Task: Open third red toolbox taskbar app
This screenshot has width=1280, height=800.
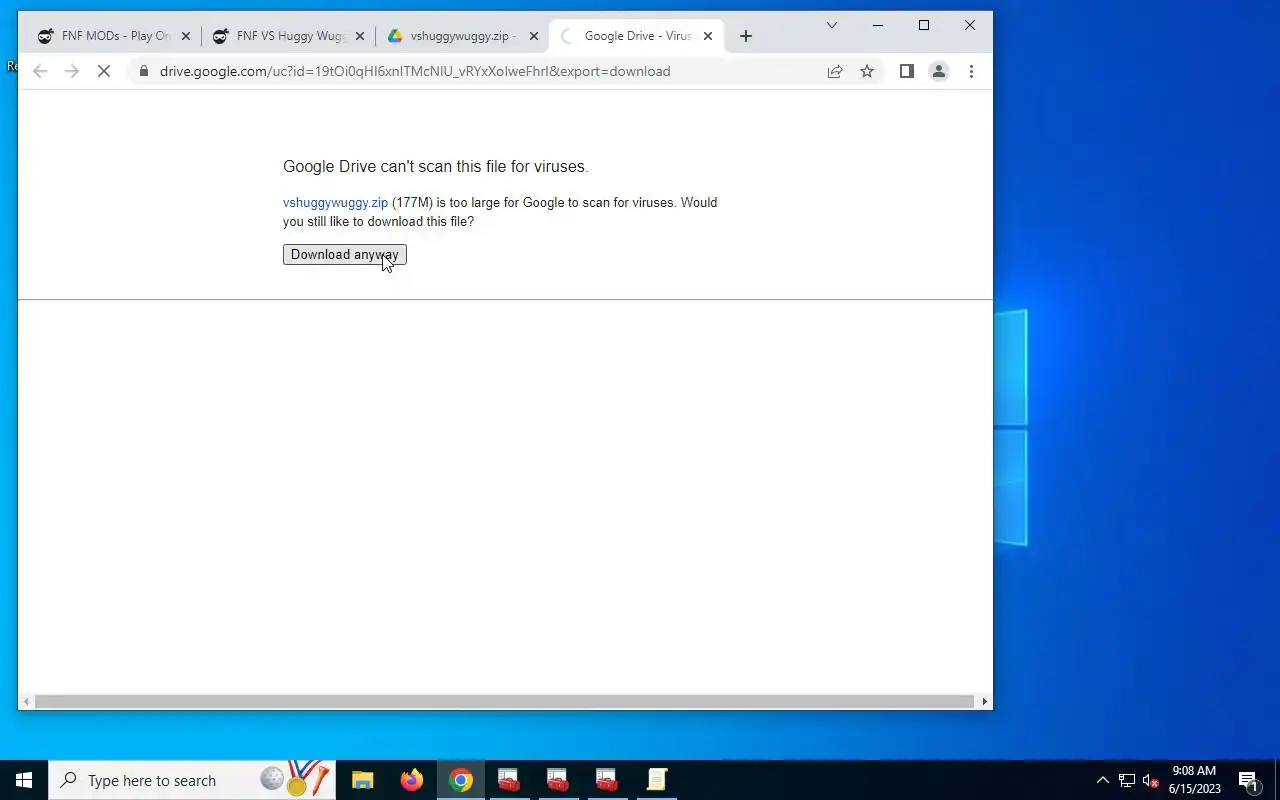Action: click(x=607, y=780)
